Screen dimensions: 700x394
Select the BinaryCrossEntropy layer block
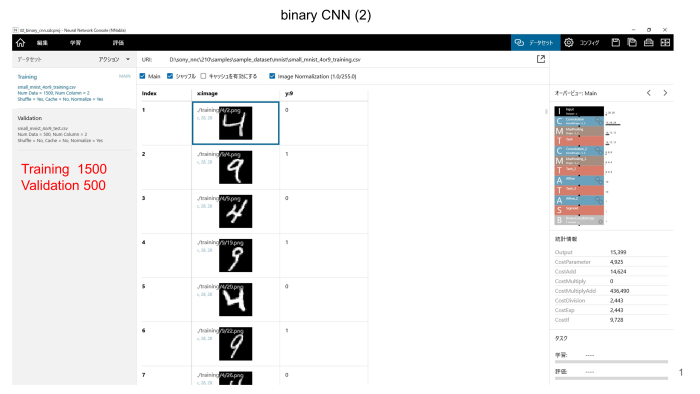pos(579,220)
